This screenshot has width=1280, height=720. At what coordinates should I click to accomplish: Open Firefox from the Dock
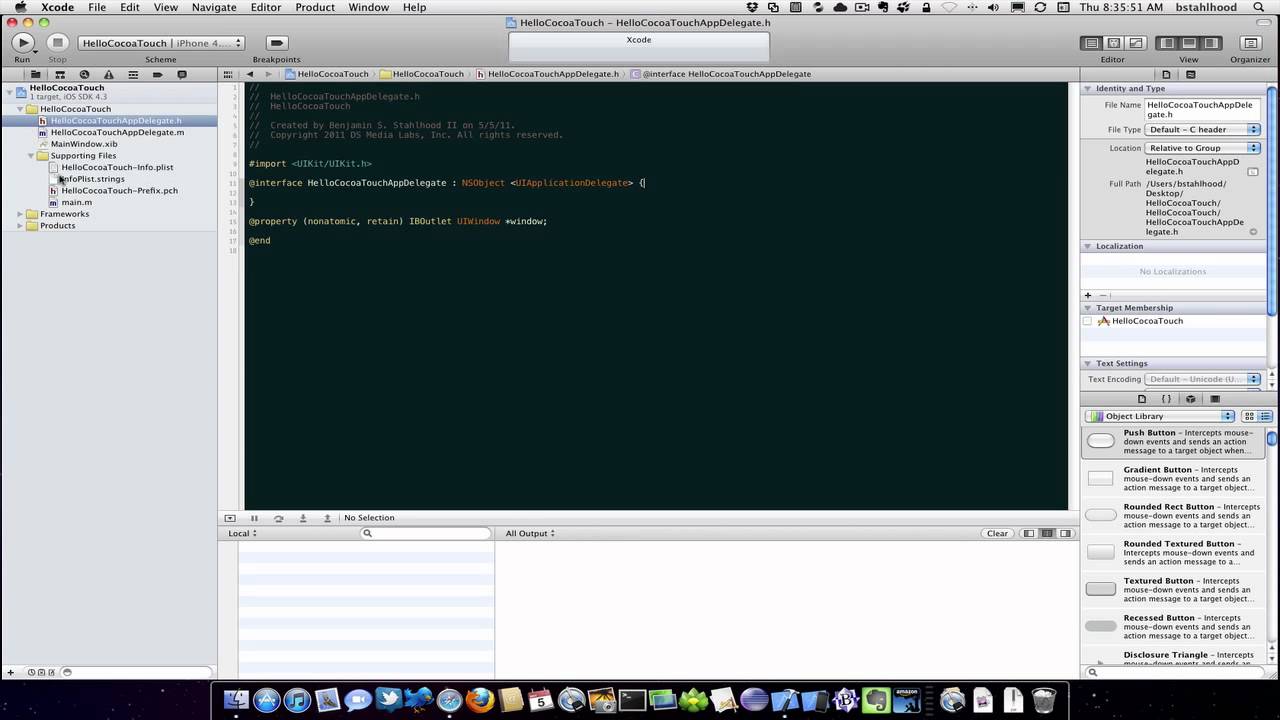[479, 699]
